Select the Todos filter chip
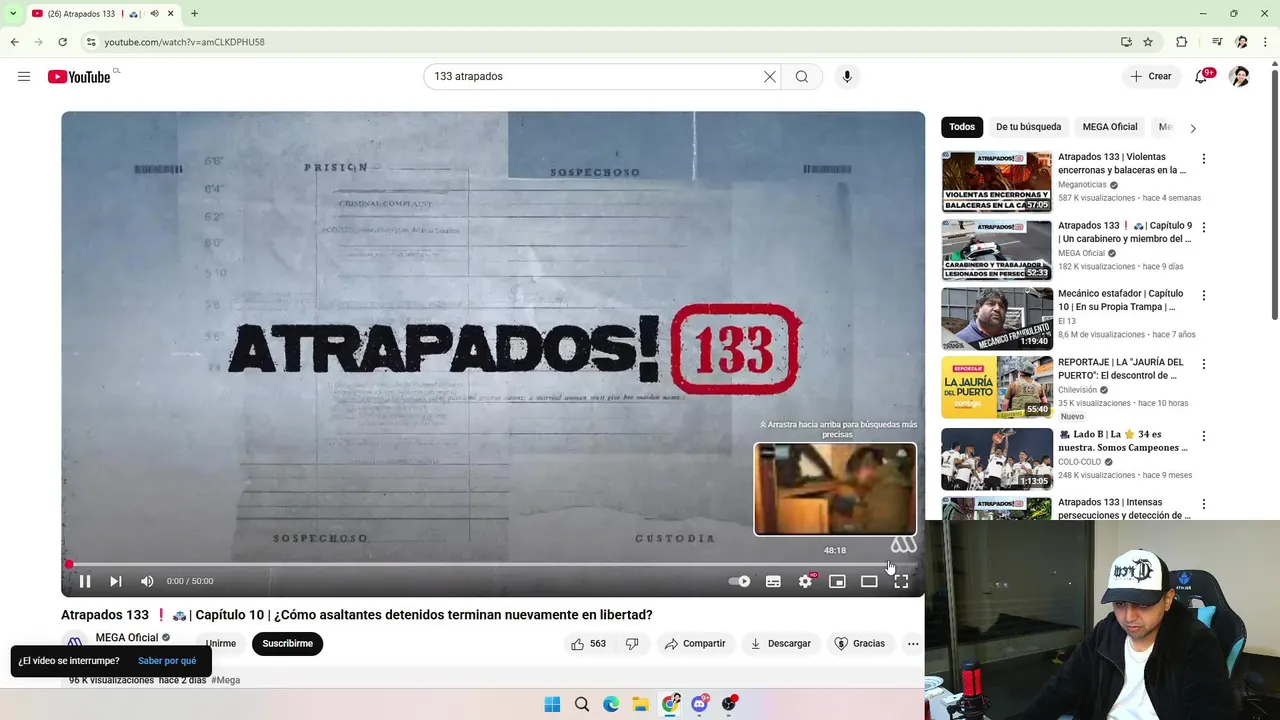 [962, 127]
